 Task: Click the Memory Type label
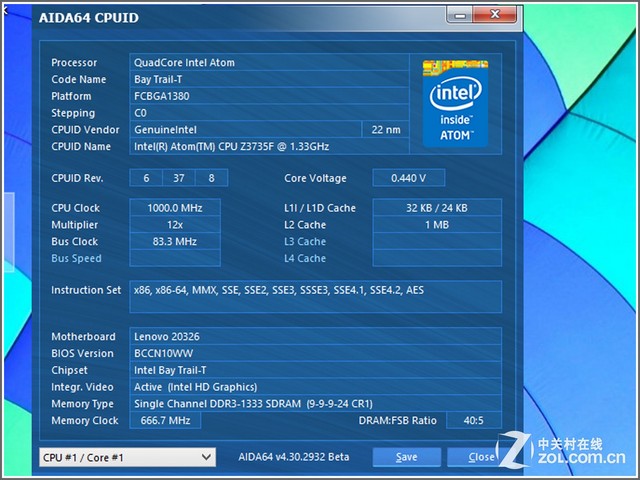pyautogui.click(x=82, y=404)
